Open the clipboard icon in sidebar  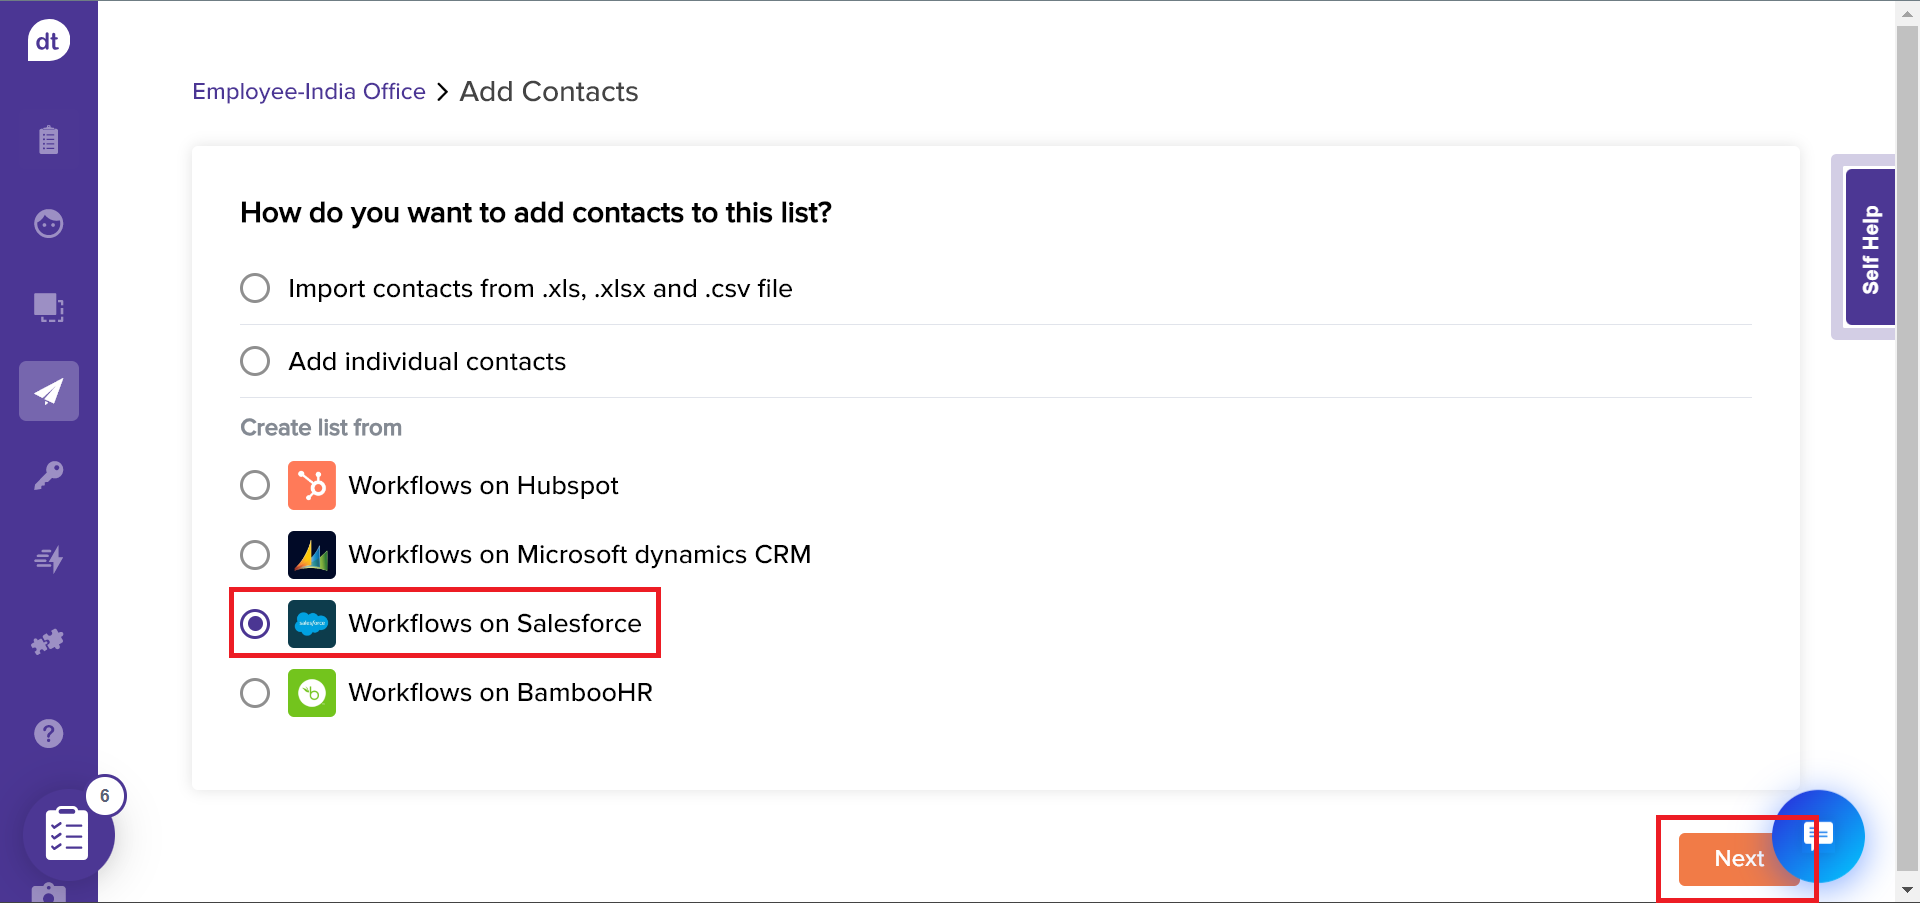(48, 140)
